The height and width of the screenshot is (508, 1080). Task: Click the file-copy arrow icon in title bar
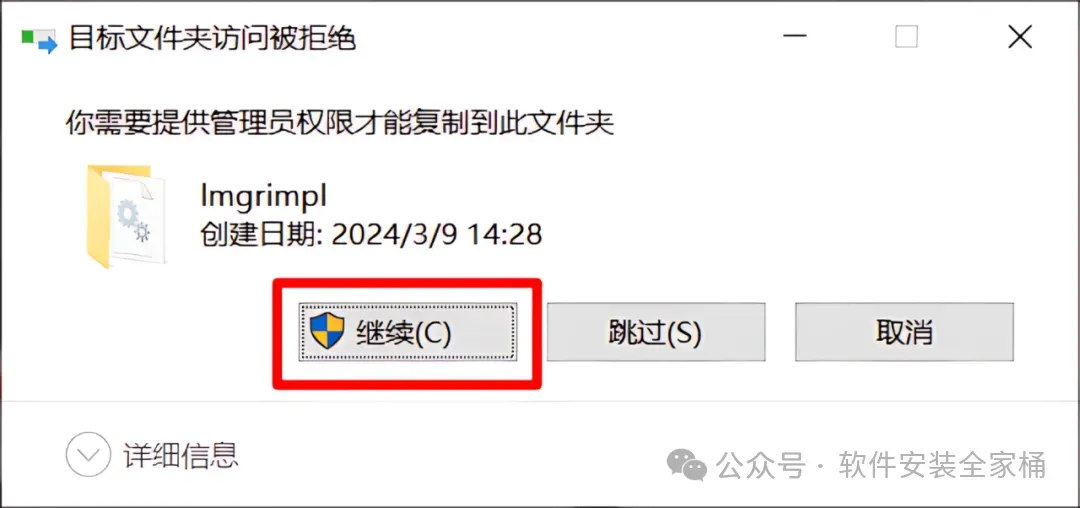(x=39, y=40)
